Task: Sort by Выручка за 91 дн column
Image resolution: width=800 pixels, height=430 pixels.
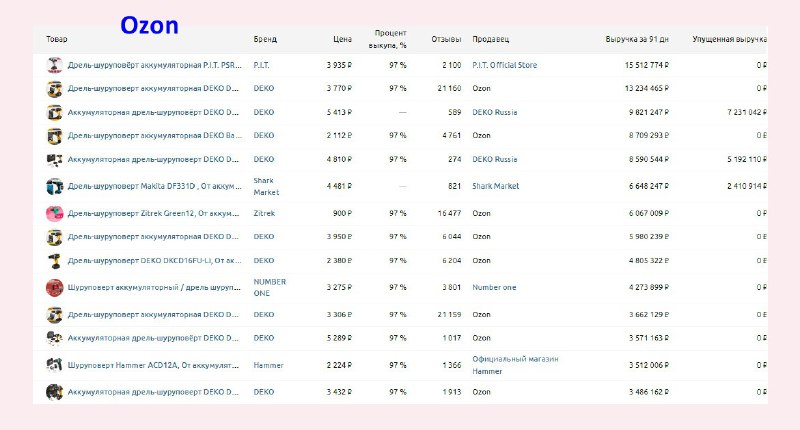Action: pos(637,39)
